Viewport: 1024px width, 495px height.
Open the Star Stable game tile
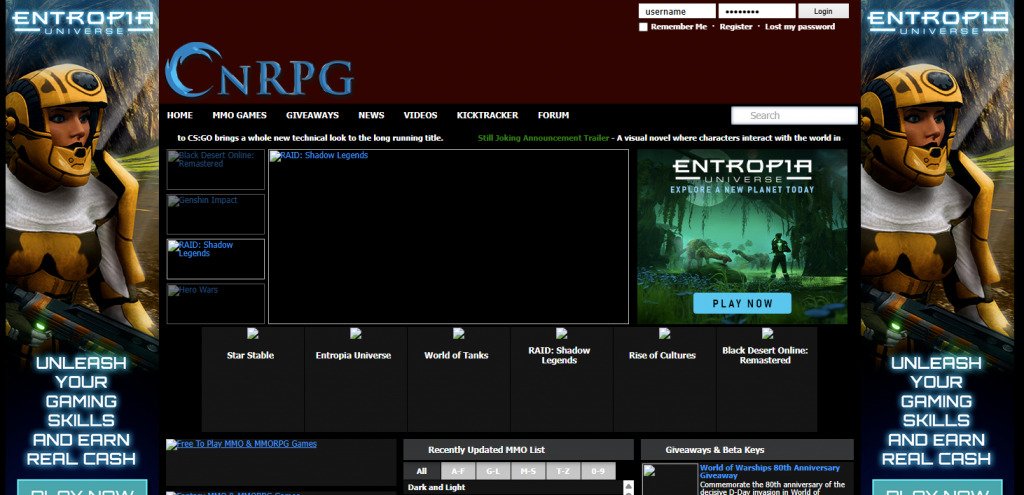point(252,379)
